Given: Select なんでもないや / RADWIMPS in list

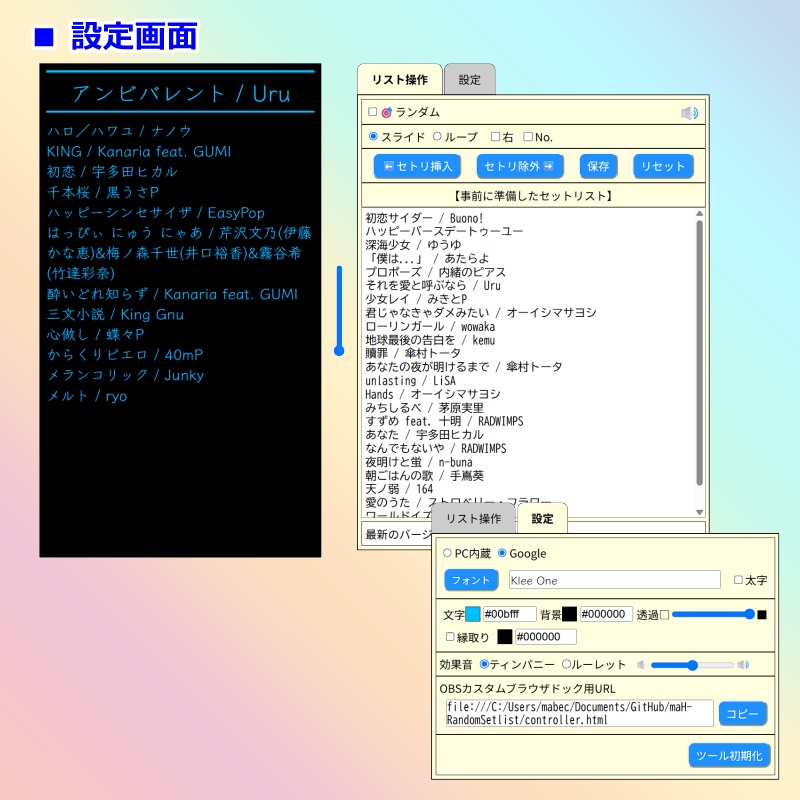Looking at the screenshot, I should point(436,448).
